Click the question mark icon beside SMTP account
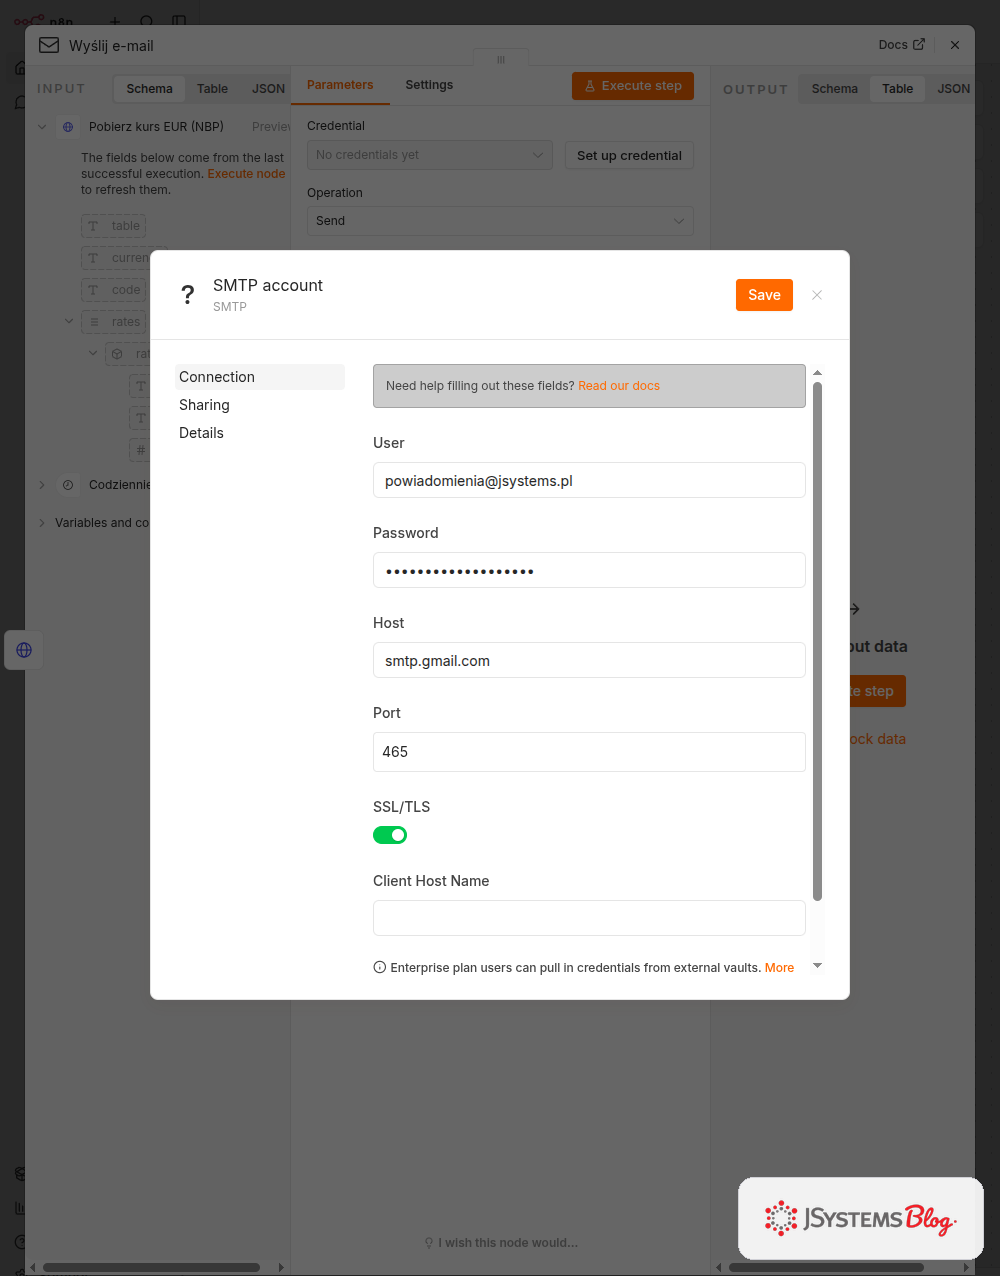Screen dimensions: 1000x1276 [x=187, y=295]
